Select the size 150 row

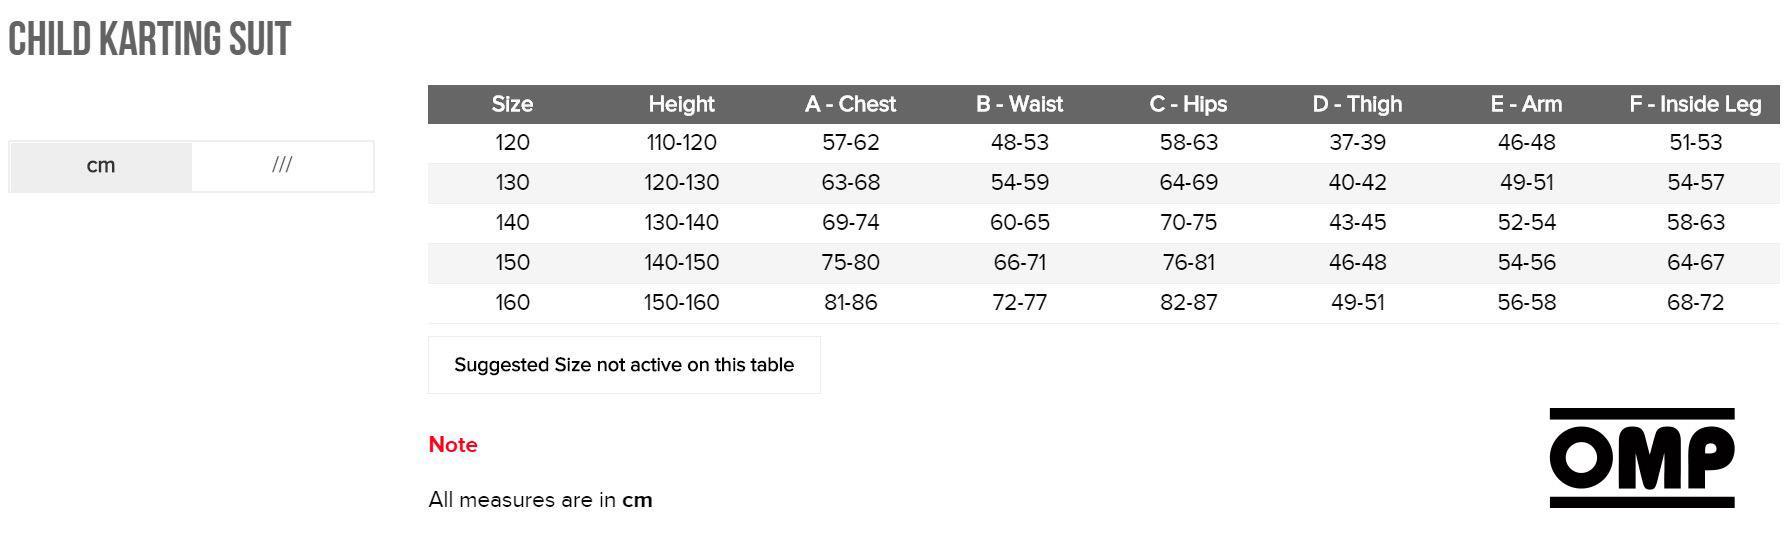coord(1104,263)
